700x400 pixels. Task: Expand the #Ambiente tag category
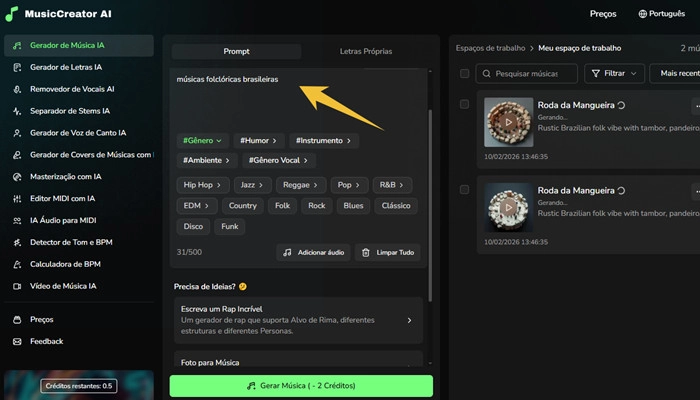click(207, 160)
